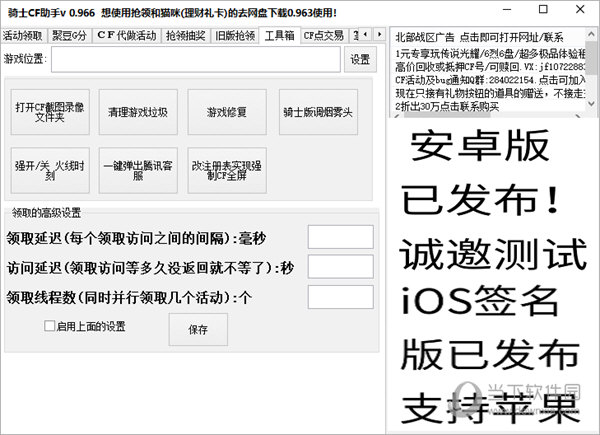Click ad list scrollbar up arrow
Viewport: 600px width, 435px height.
[591, 34]
